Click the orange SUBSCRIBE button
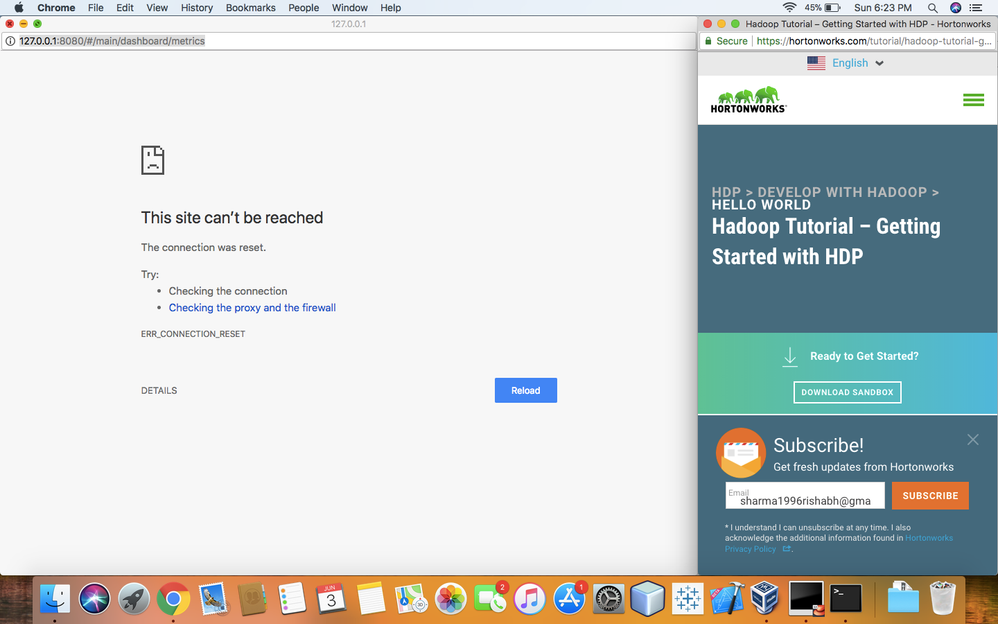The image size is (998, 624). point(930,495)
